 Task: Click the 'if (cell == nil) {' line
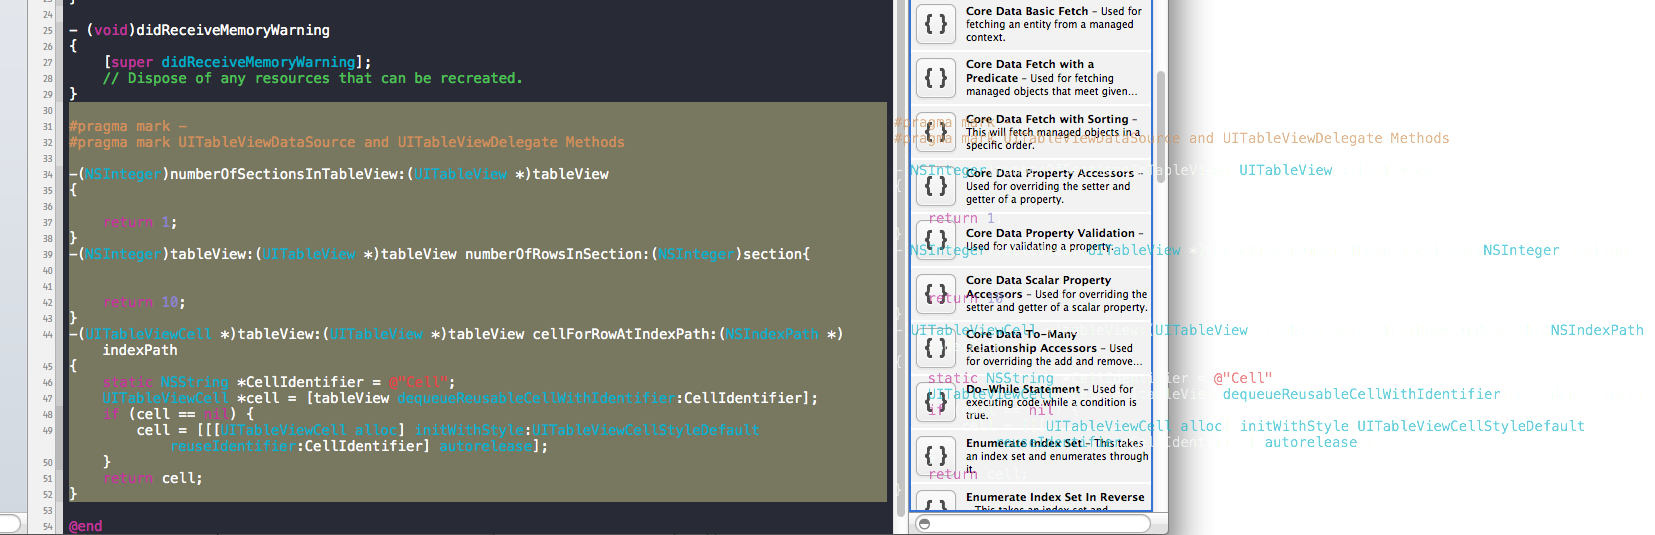pyautogui.click(x=178, y=414)
